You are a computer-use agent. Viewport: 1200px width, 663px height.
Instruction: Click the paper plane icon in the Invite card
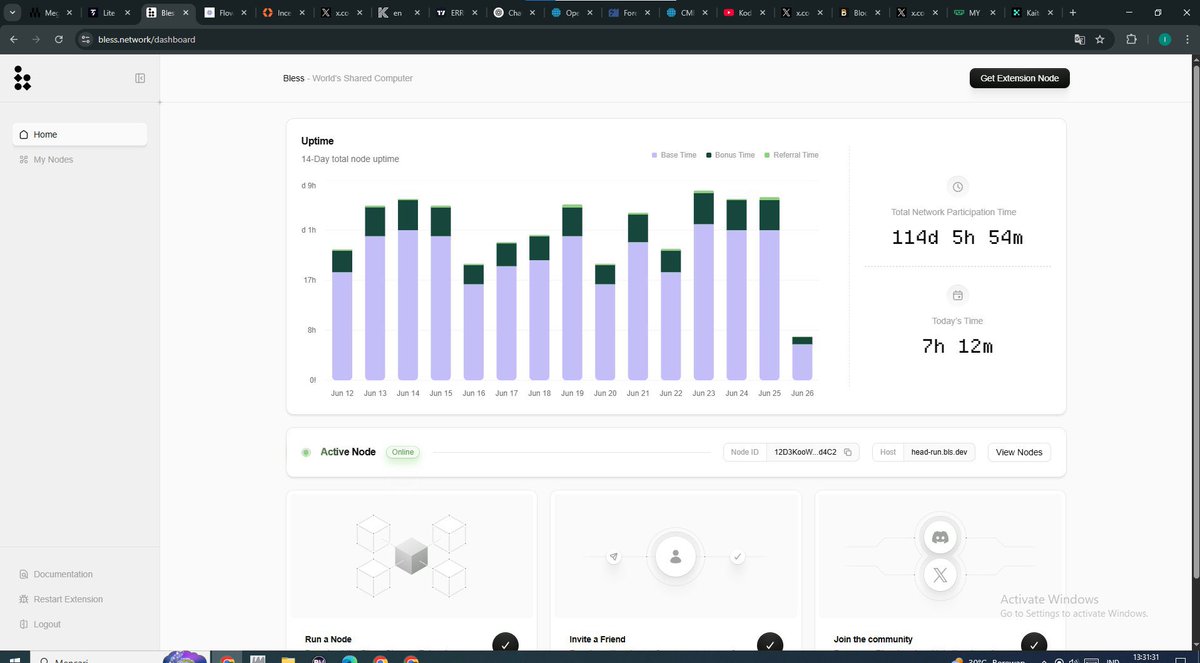(614, 557)
